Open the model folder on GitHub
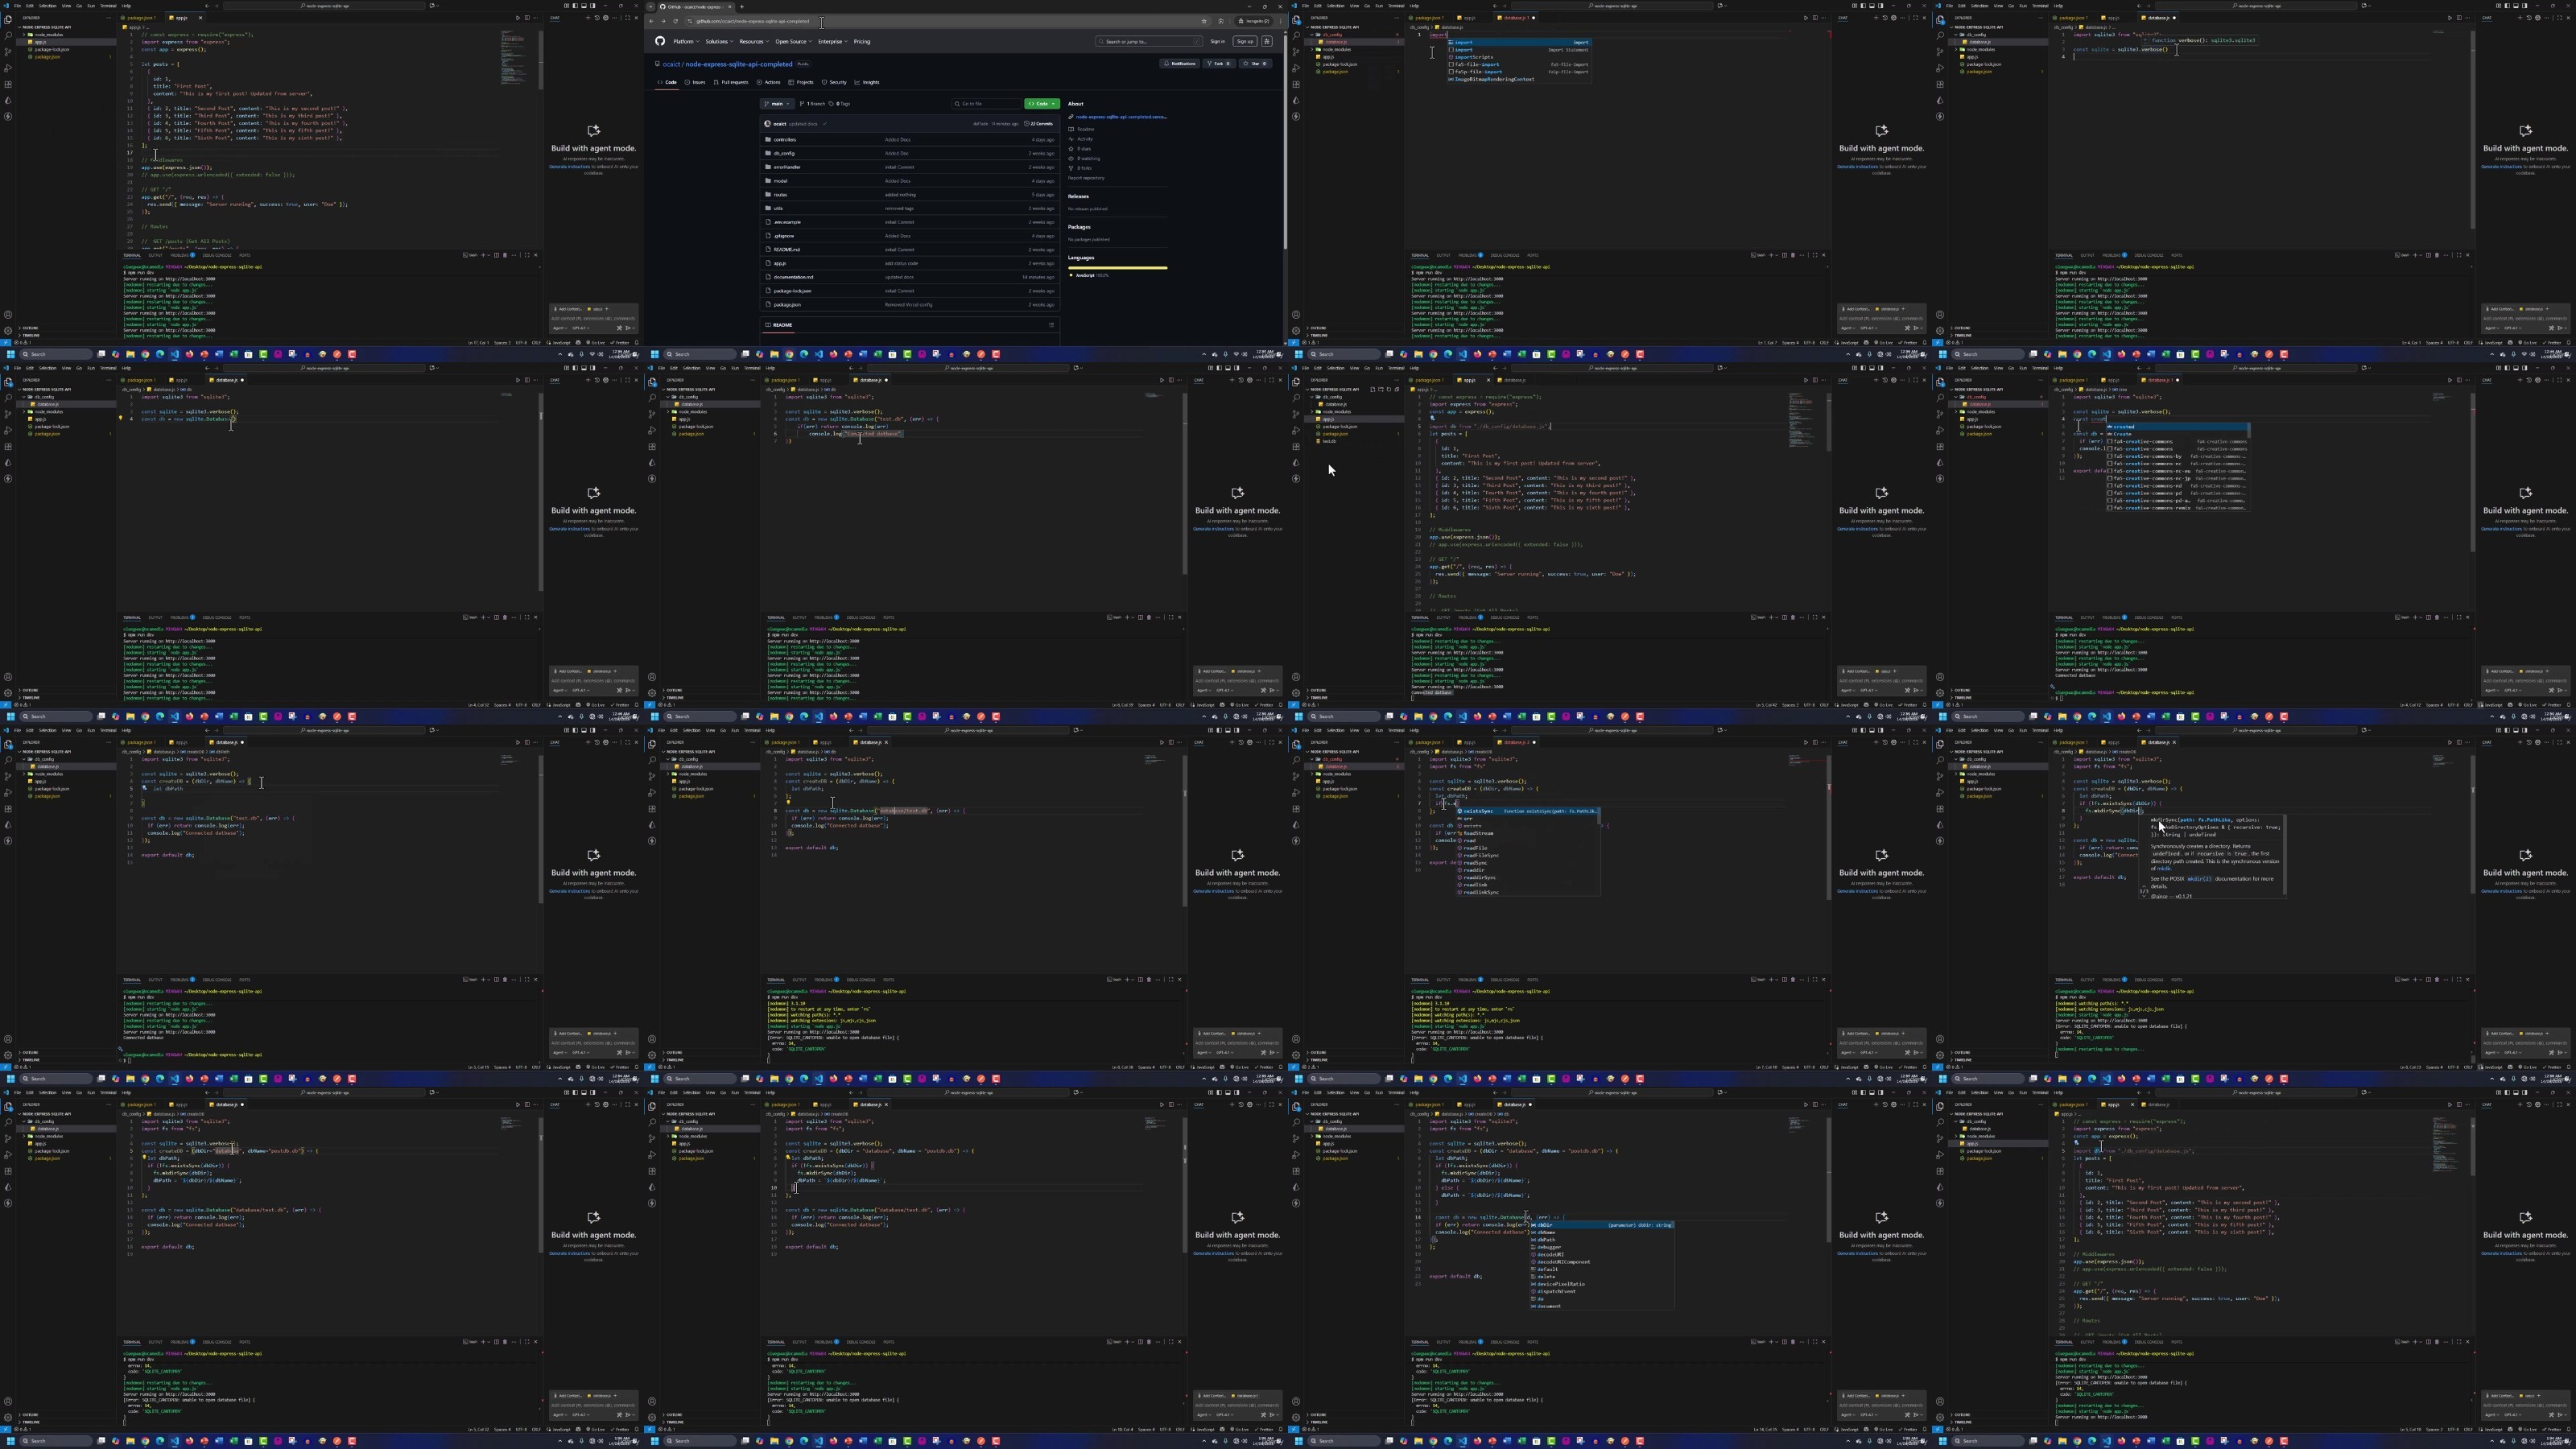This screenshot has width=2576, height=1449. click(x=781, y=181)
